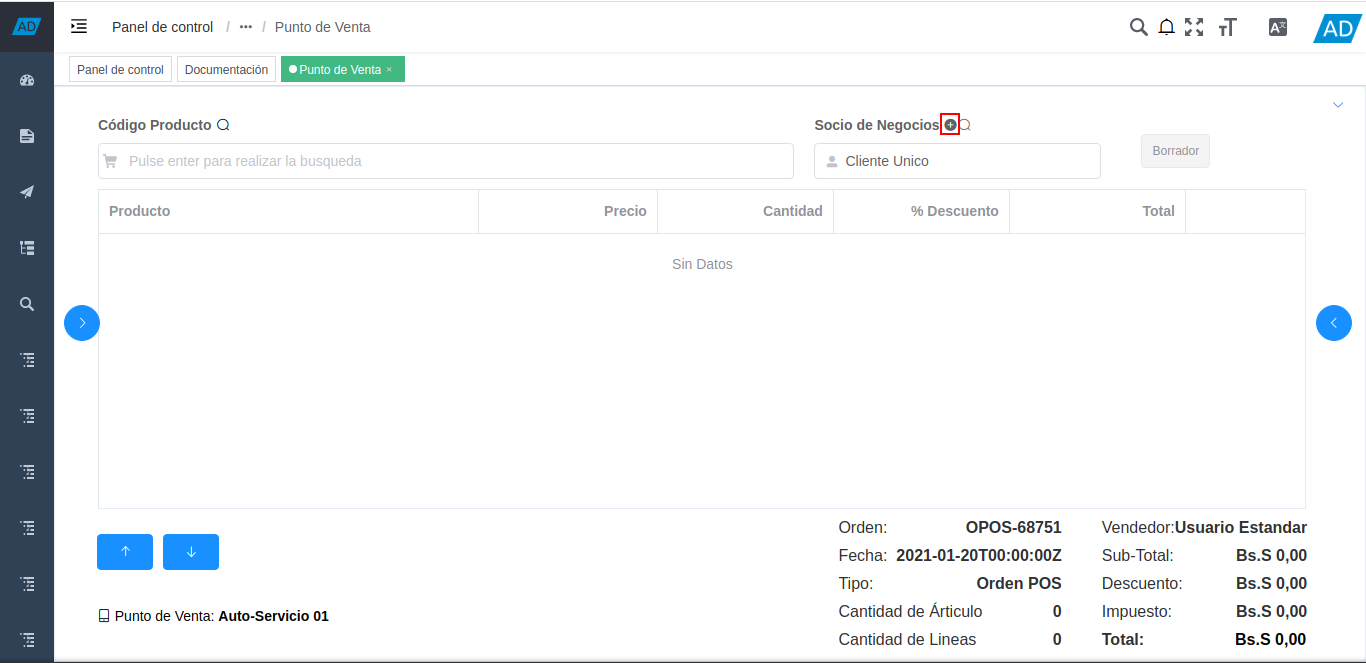The width and height of the screenshot is (1366, 663).
Task: Click the Cliente Unico business partner field
Action: click(x=957, y=161)
